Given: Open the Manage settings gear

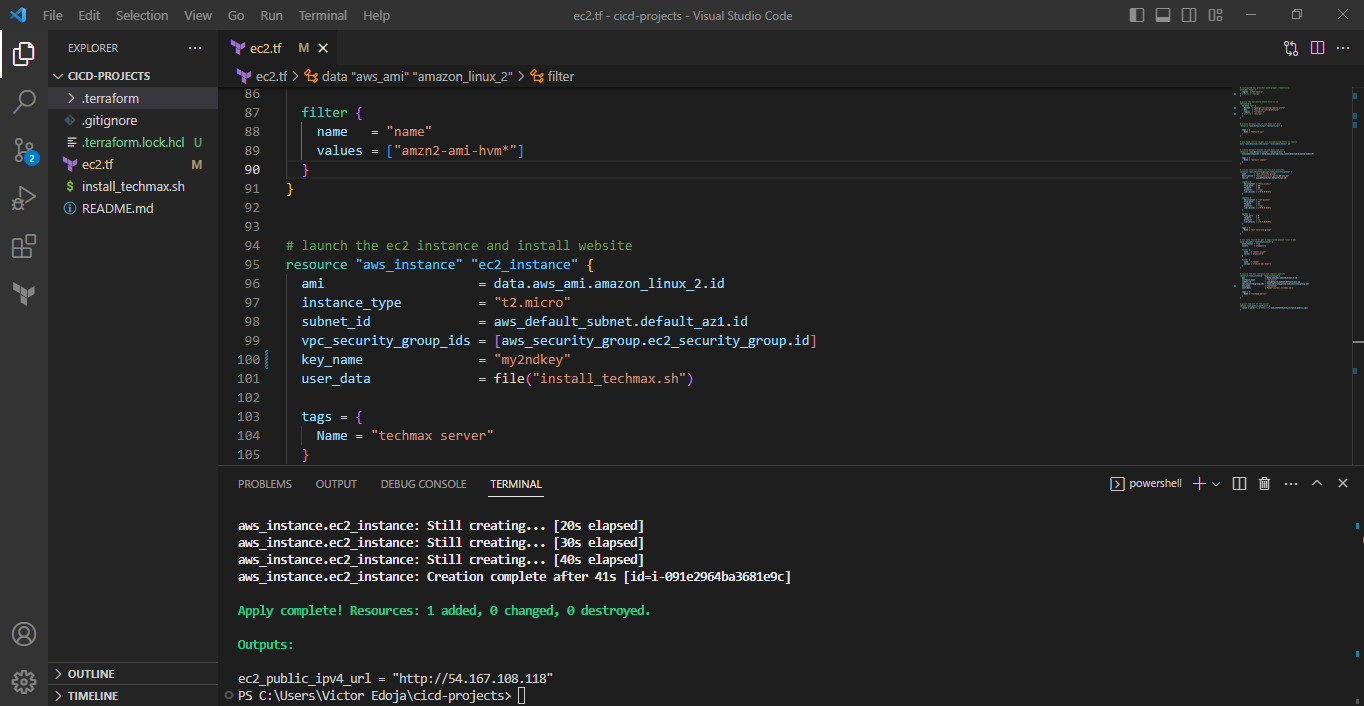Looking at the screenshot, I should [24, 681].
